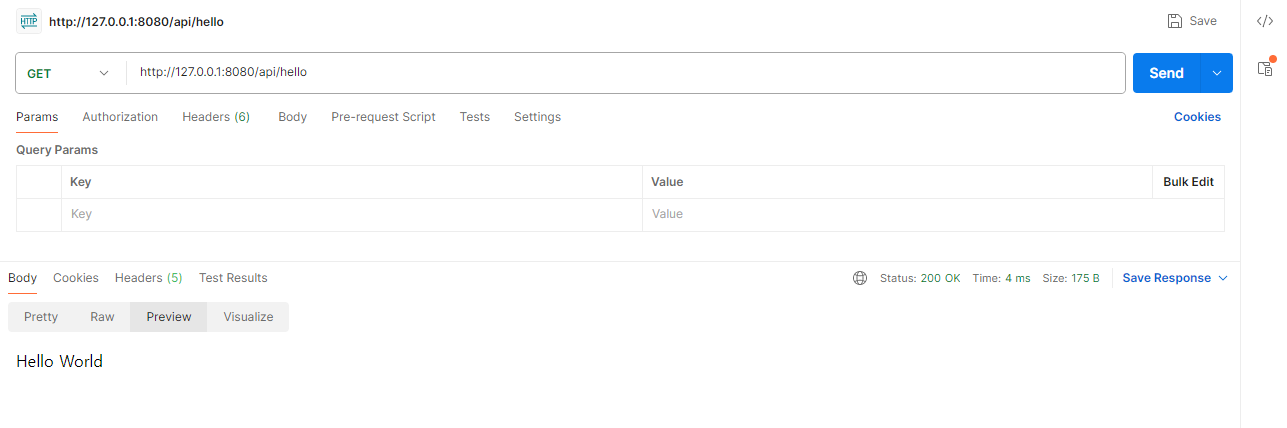Switch to response Test Results tab
This screenshot has width=1287, height=428.
233,278
